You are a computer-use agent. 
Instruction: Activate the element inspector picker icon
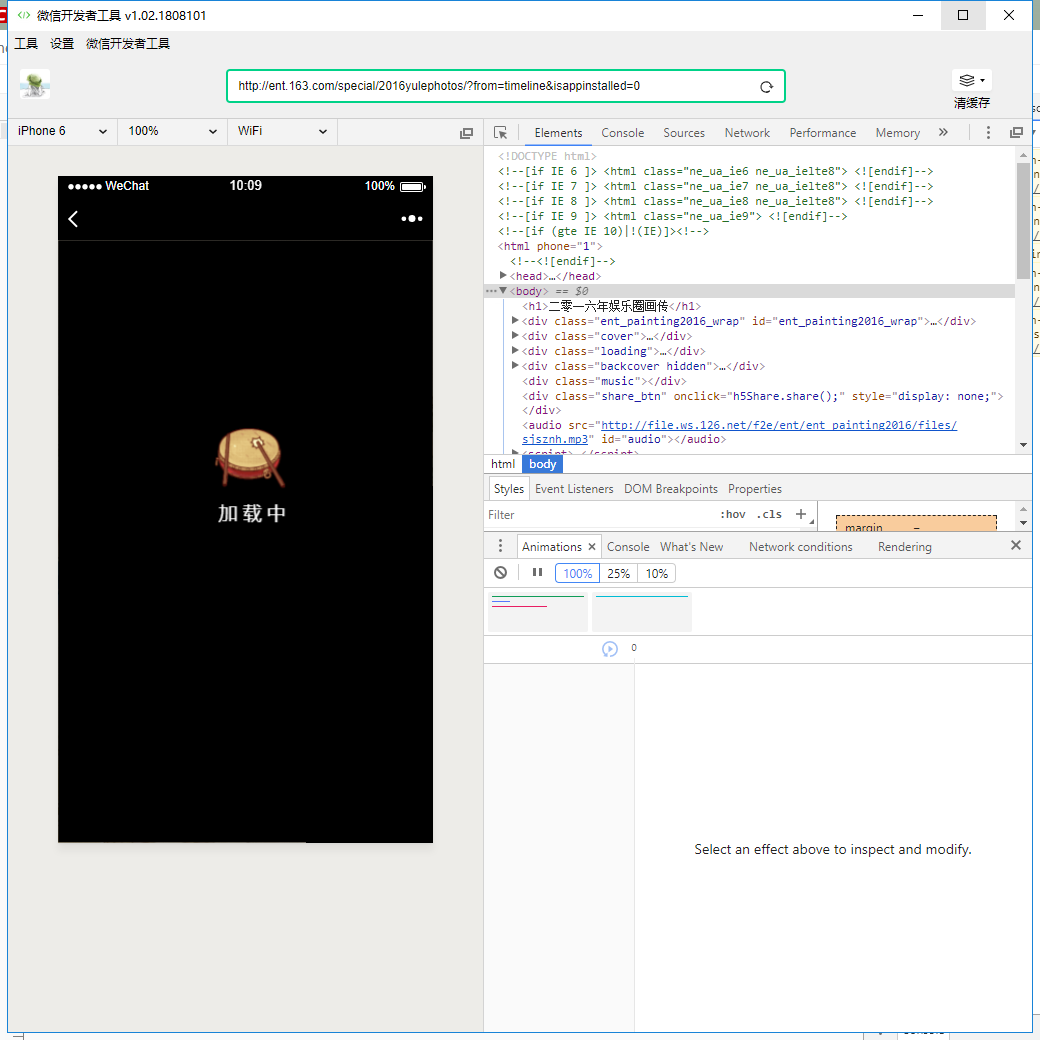[x=501, y=133]
